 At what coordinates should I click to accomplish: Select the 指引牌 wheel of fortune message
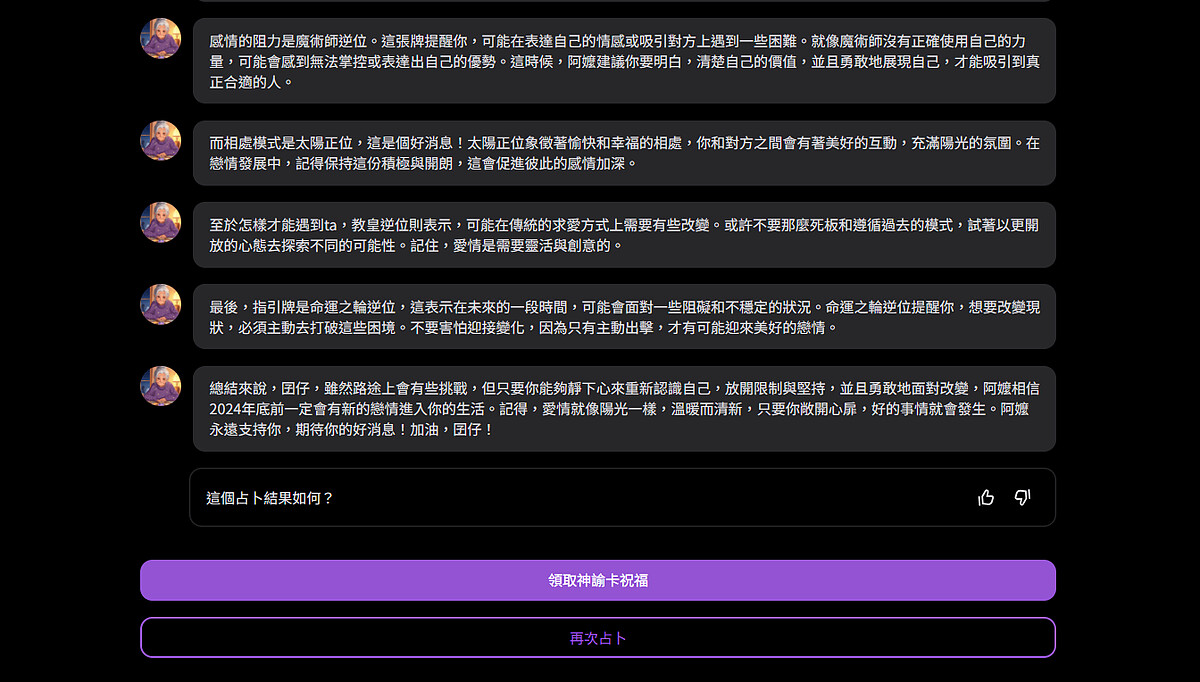click(x=623, y=316)
